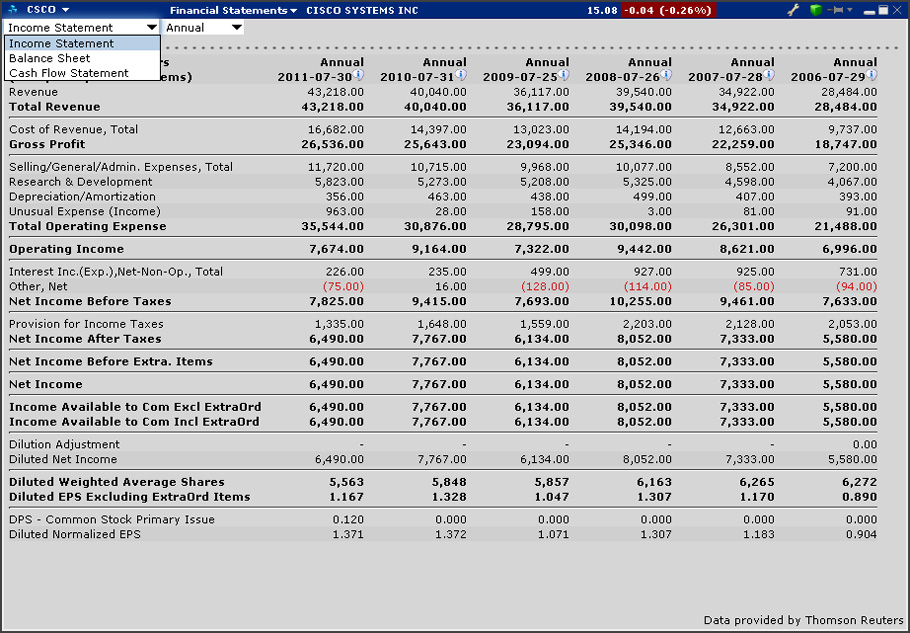Image resolution: width=910 pixels, height=633 pixels.
Task: Choose Cash Flow Statement from the list
Action: point(82,73)
